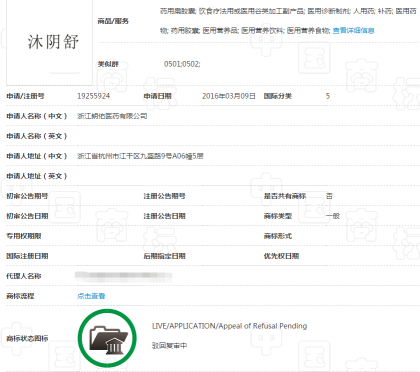Click the 初审公告期号 label
The image size is (420, 372).
(x=27, y=196)
